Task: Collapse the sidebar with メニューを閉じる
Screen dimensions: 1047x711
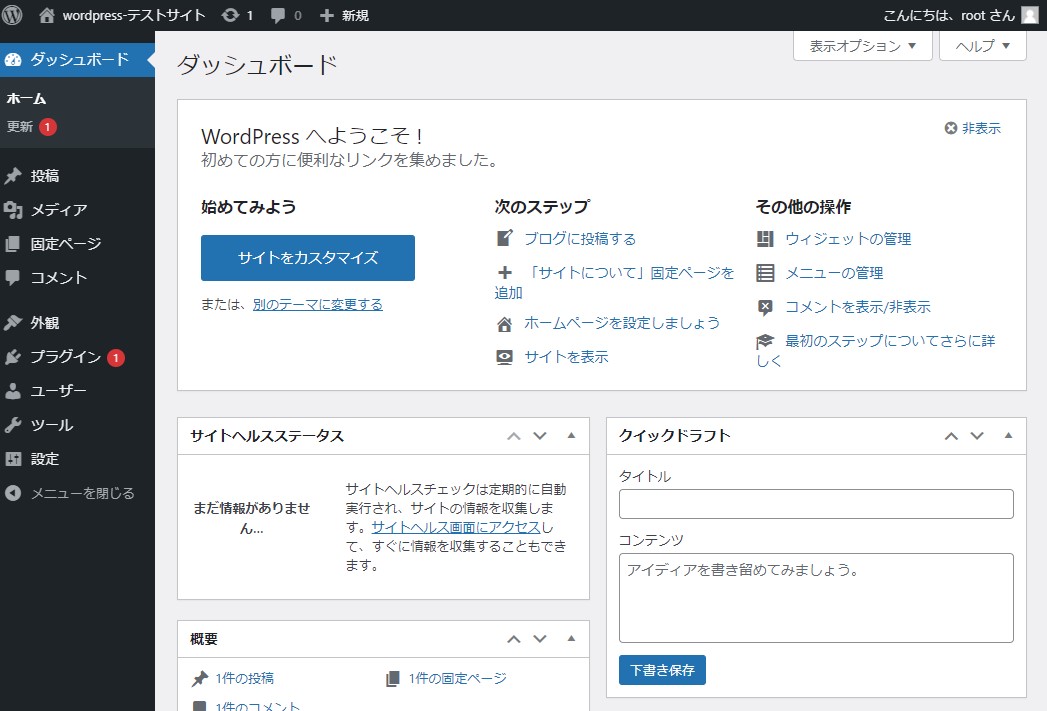Action: (x=82, y=493)
